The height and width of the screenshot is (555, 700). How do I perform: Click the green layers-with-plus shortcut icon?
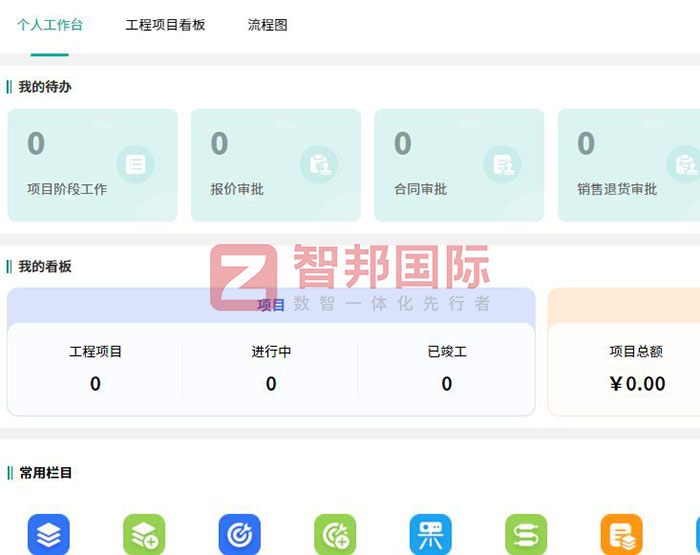[144, 535]
